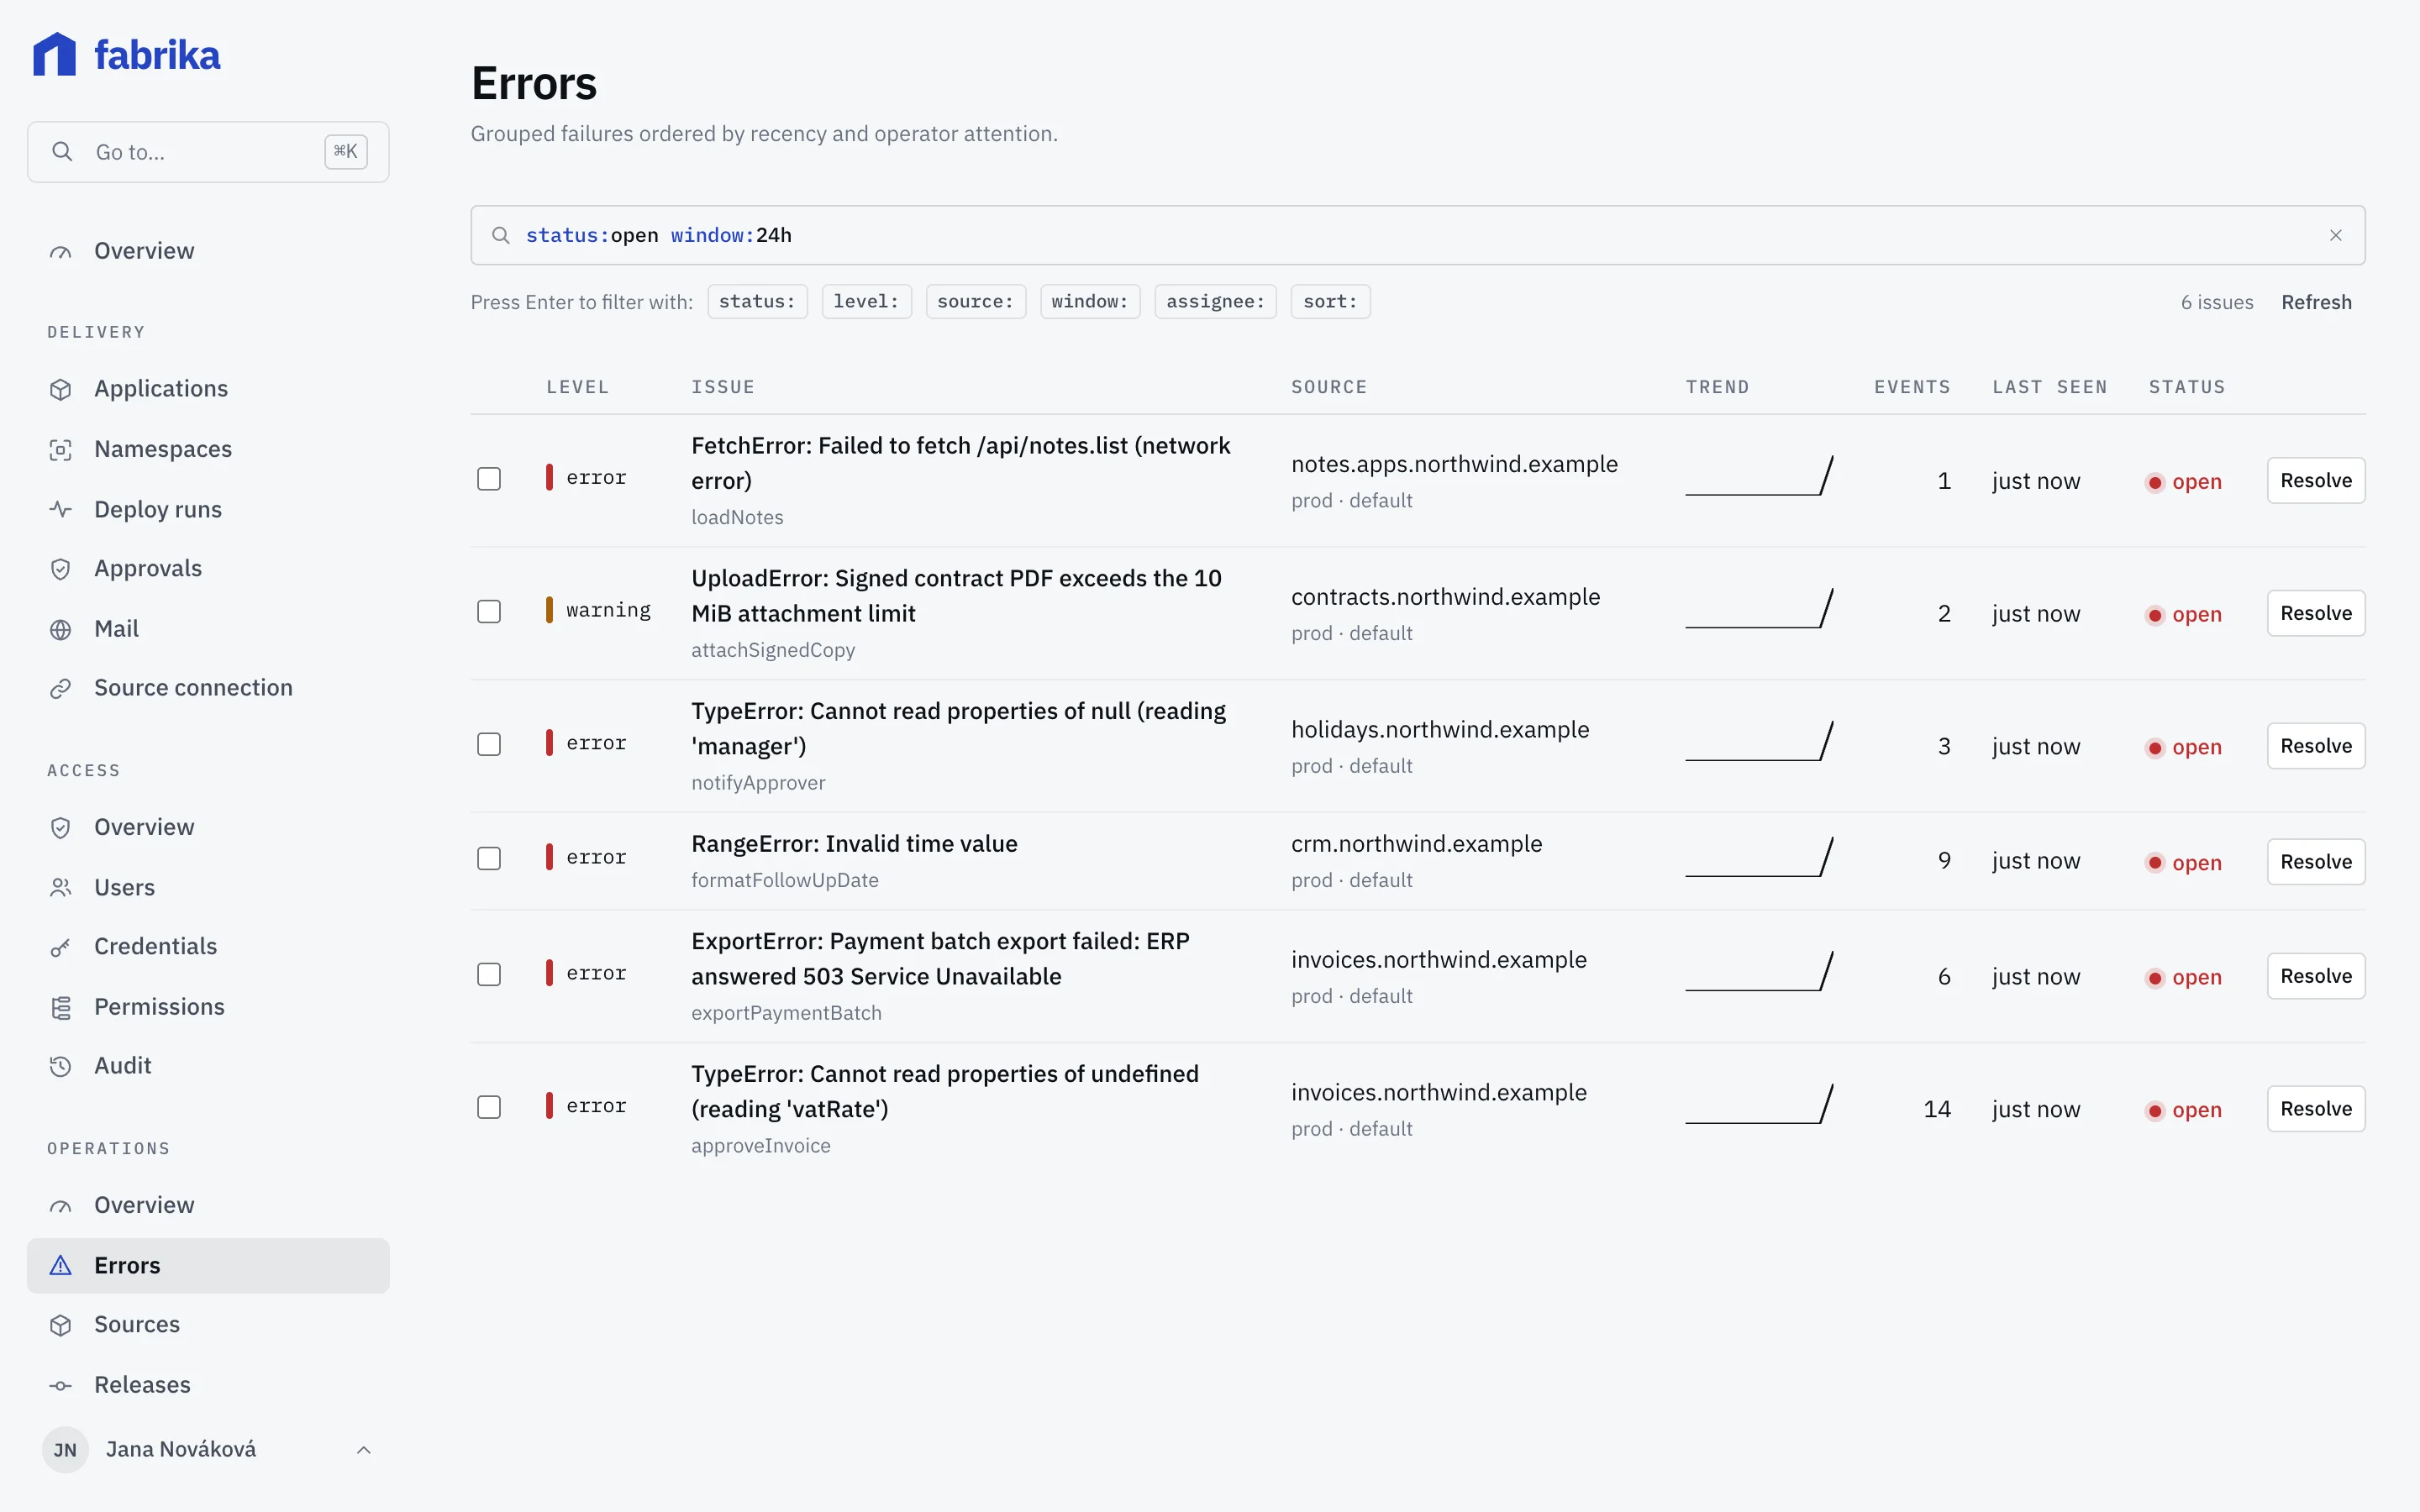2420x1512 pixels.
Task: Focus the Go to... search field
Action: pyautogui.click(x=208, y=152)
